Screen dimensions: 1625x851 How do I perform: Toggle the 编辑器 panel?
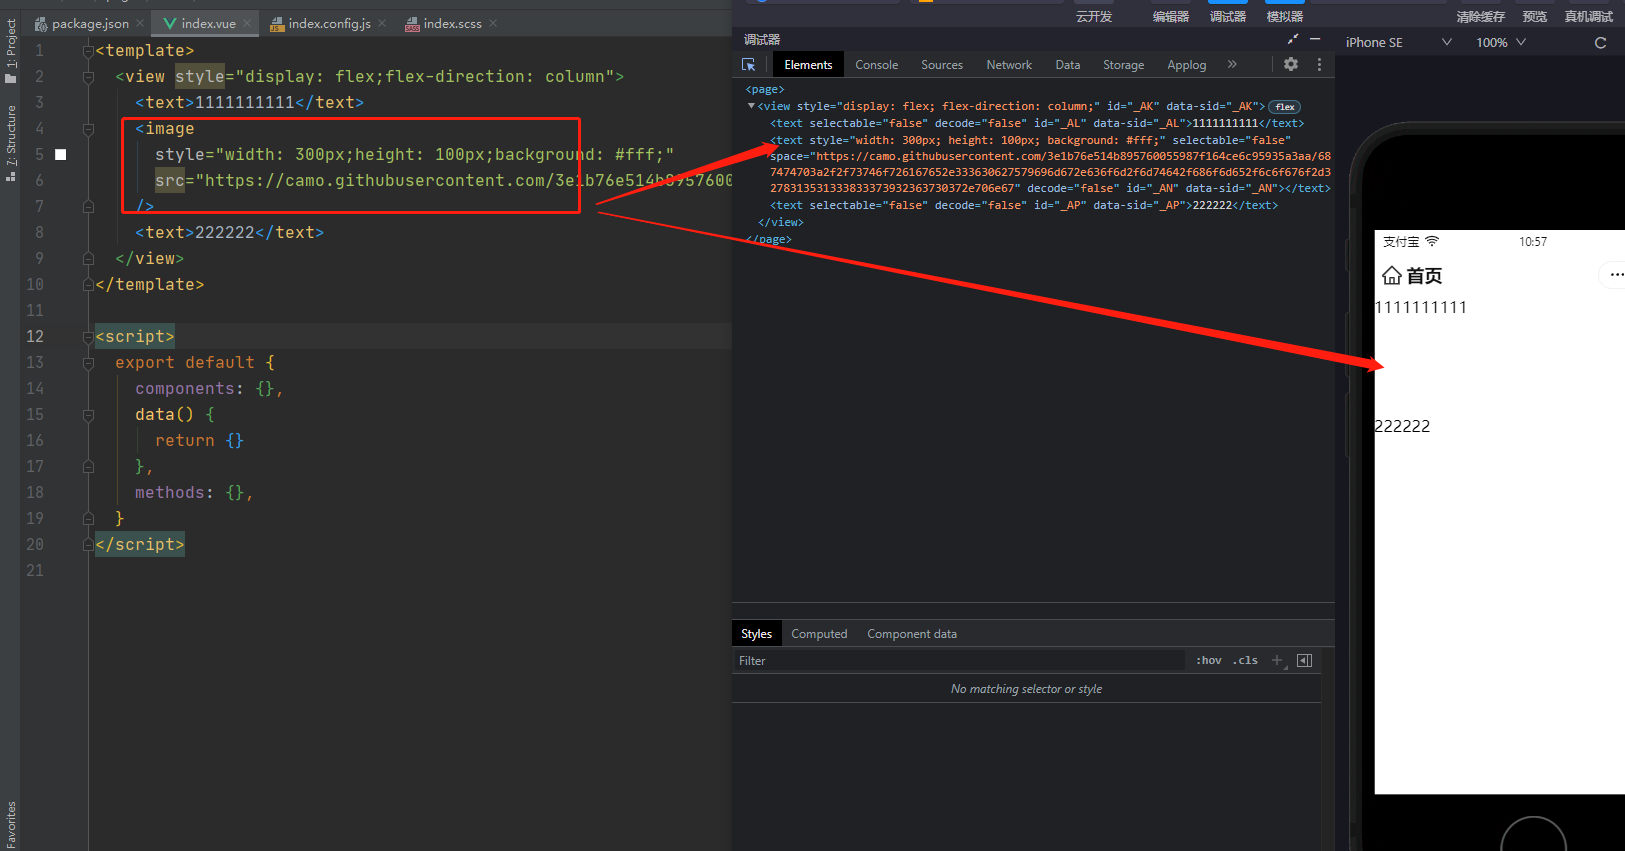(x=1171, y=16)
